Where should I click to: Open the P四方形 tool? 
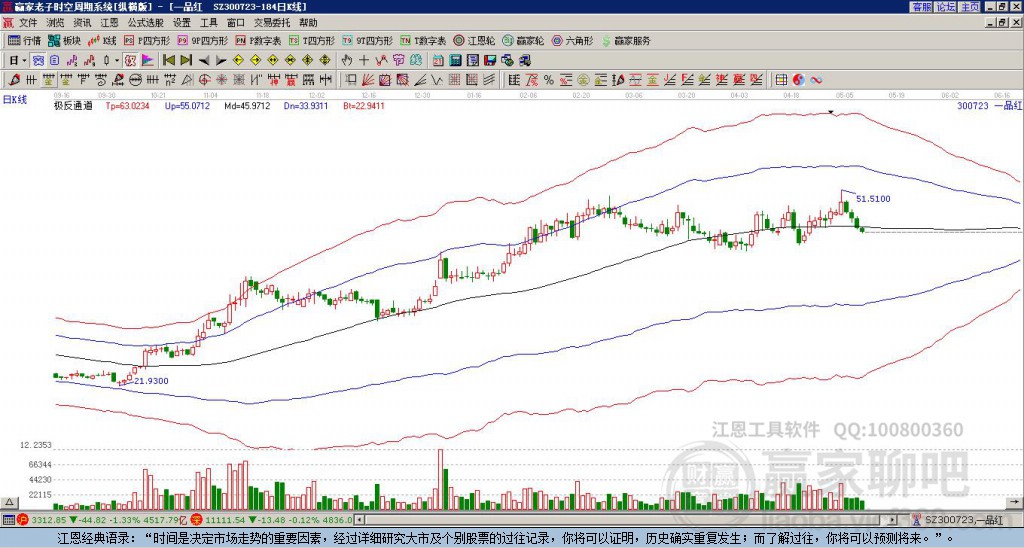click(148, 40)
